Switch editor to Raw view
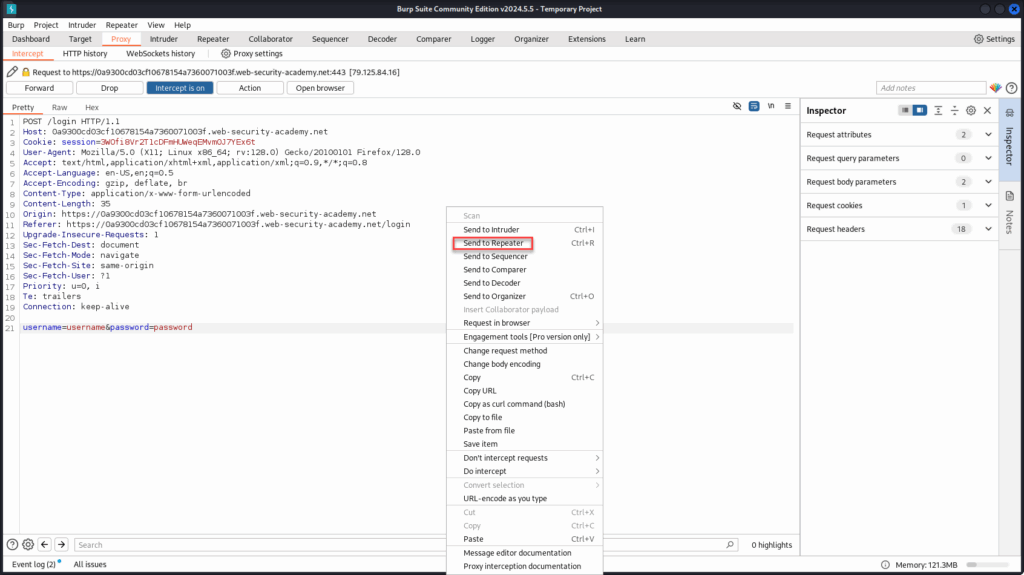The width and height of the screenshot is (1024, 575). pyautogui.click(x=59, y=107)
